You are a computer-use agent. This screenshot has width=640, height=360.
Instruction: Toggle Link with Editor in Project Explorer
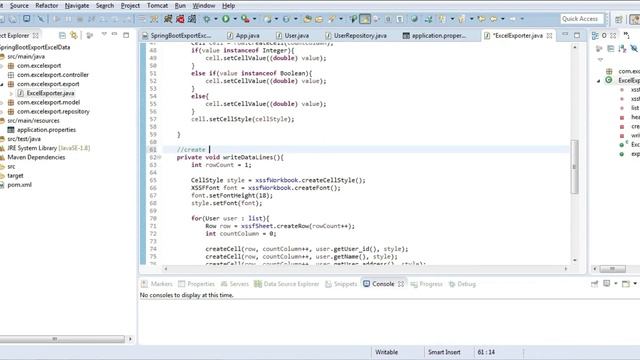coord(74,36)
